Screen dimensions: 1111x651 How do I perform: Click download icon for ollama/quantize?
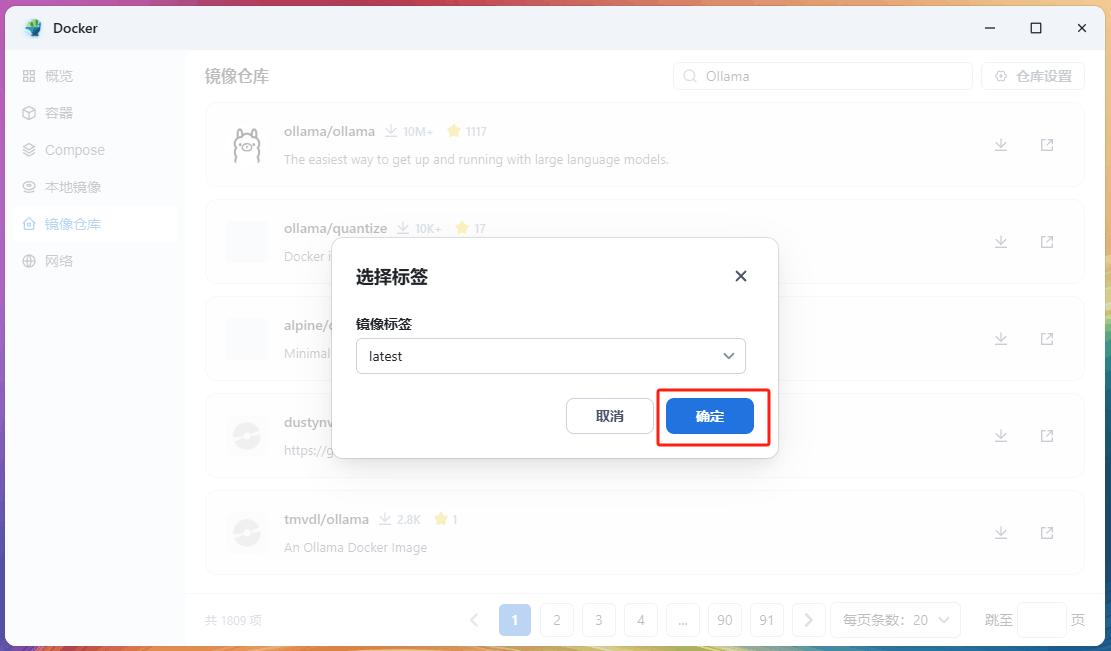click(x=1000, y=242)
